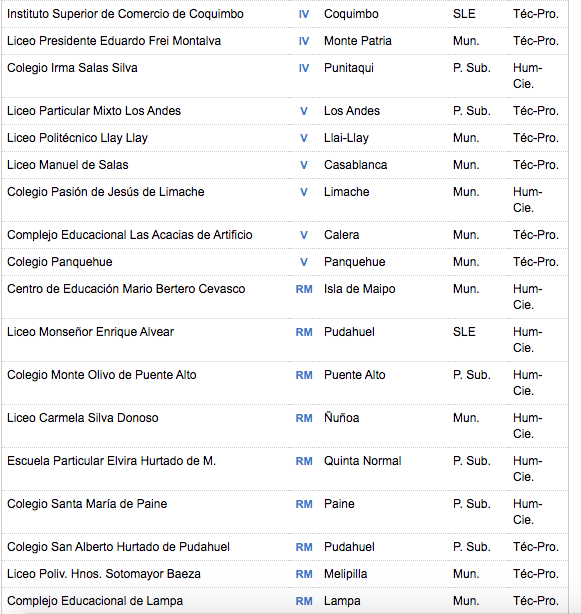
Task: Click Liceo Politécnico Llay Llay school name
Action: 78,138
